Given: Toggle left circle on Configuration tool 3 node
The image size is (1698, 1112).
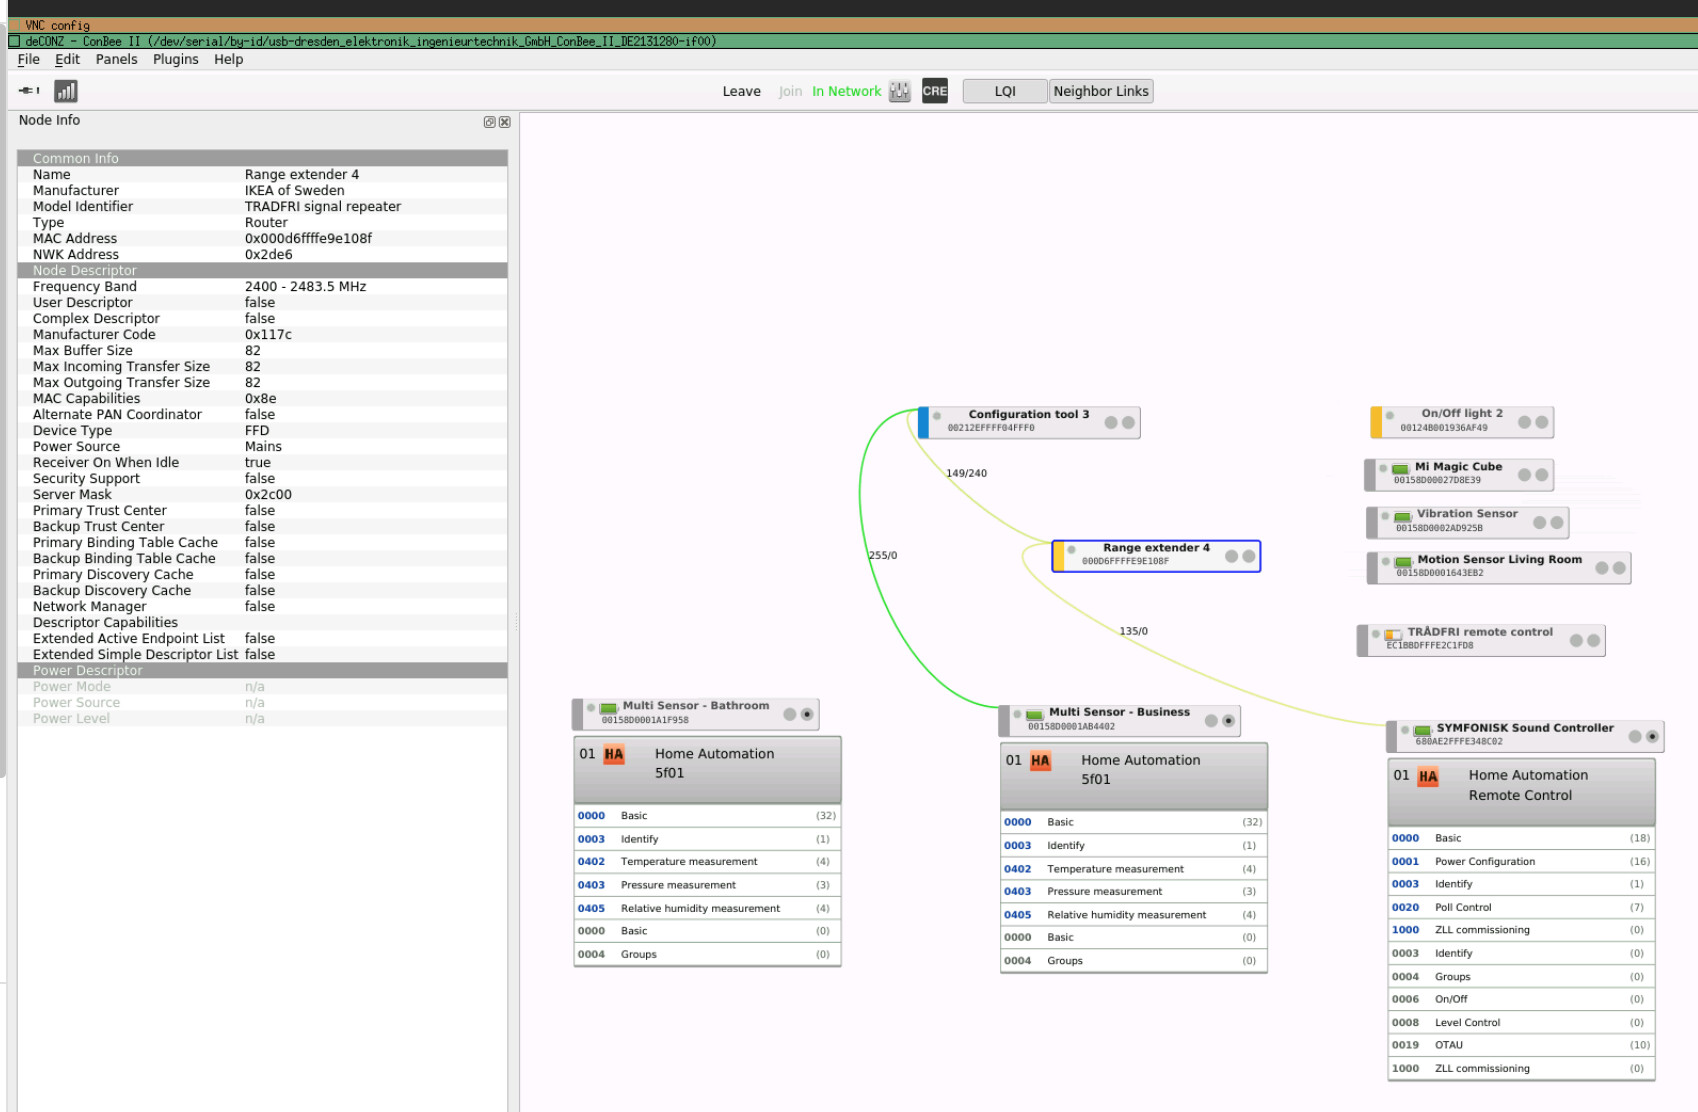Looking at the screenshot, I should point(1111,423).
